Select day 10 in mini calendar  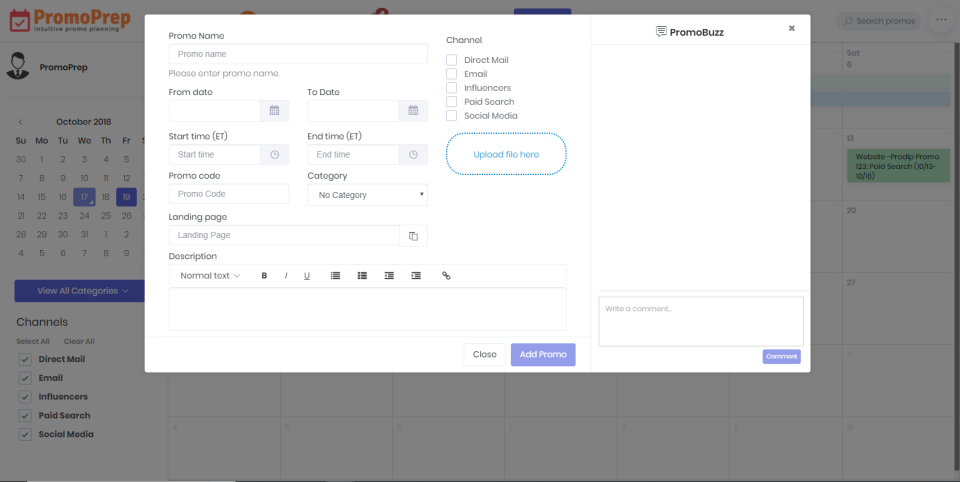(x=84, y=178)
